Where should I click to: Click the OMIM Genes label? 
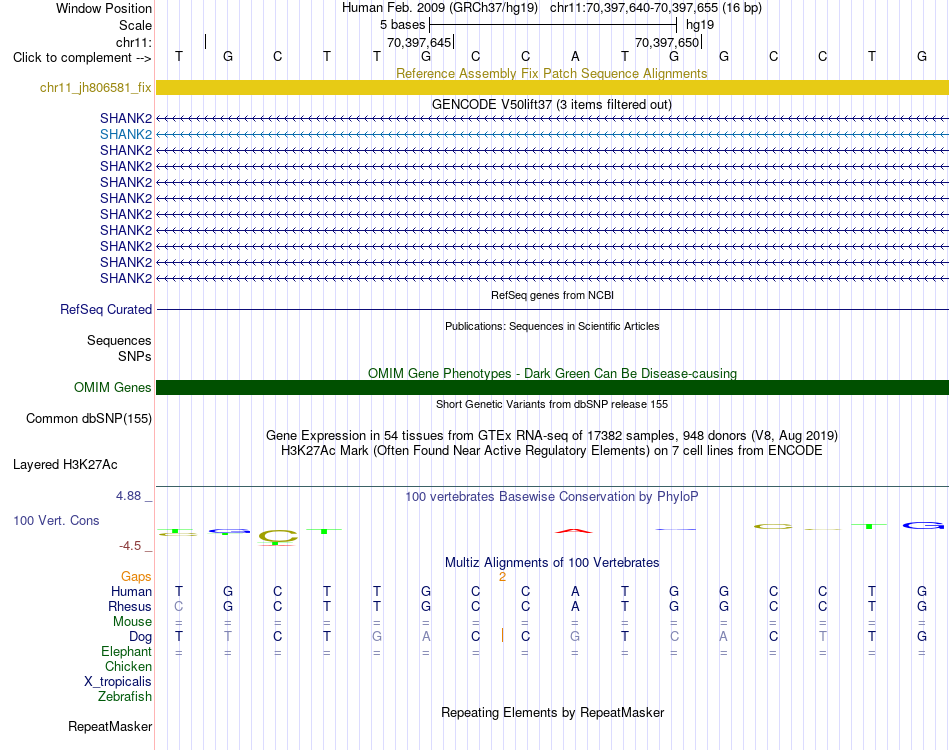(112, 388)
